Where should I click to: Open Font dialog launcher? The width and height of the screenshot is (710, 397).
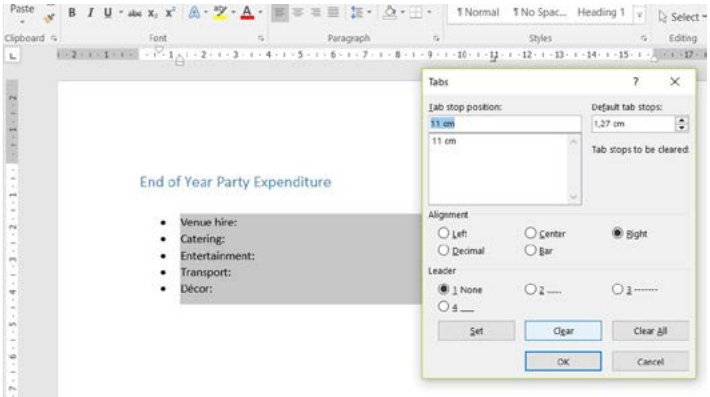click(261, 38)
